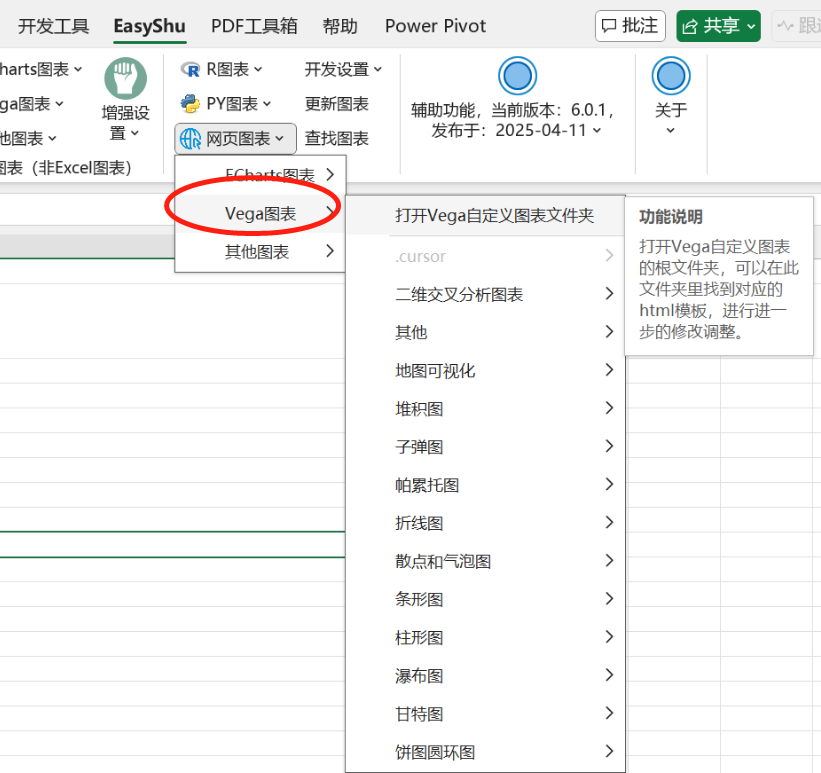Click the Python logo icon beside PY图表
The height and width of the screenshot is (773, 821).
(191, 104)
